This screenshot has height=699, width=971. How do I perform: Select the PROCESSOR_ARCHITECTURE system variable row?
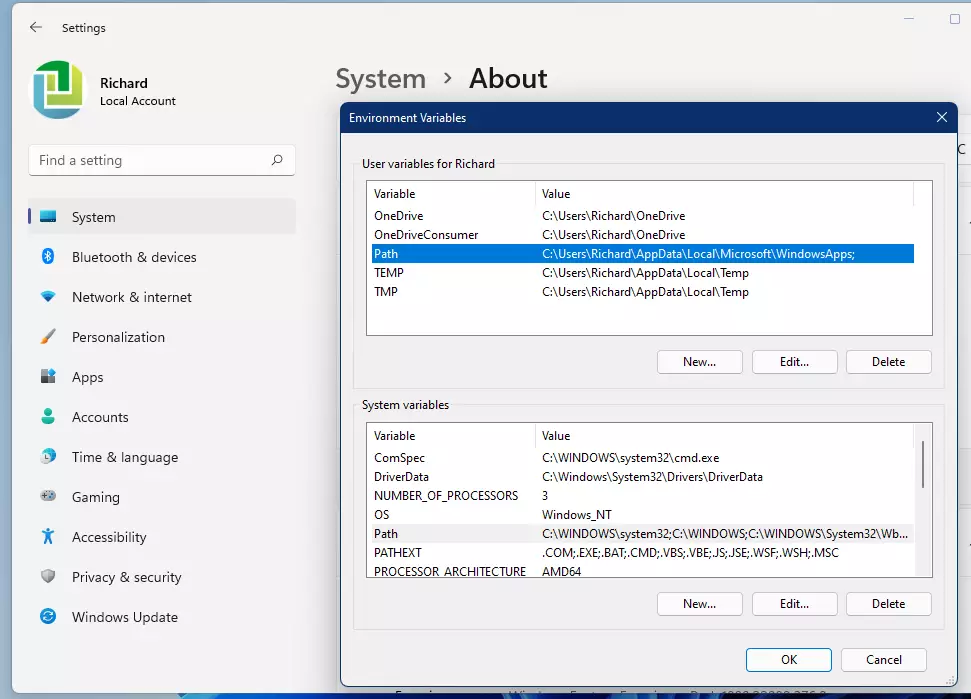click(x=643, y=571)
